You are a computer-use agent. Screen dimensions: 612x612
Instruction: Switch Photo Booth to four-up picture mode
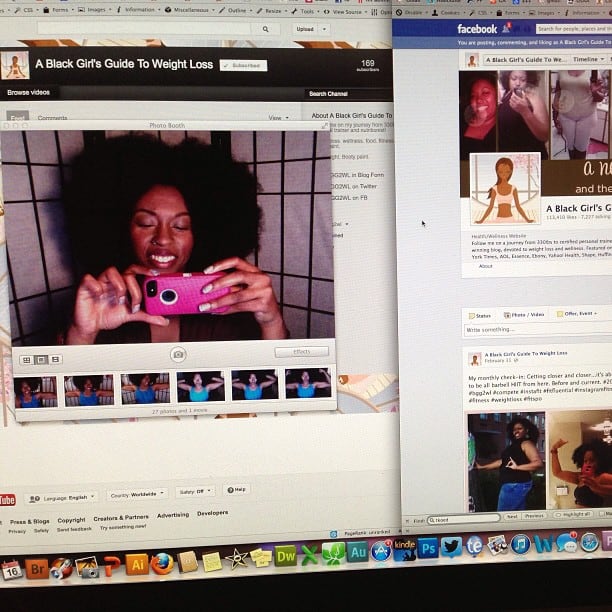pyautogui.click(x=27, y=359)
